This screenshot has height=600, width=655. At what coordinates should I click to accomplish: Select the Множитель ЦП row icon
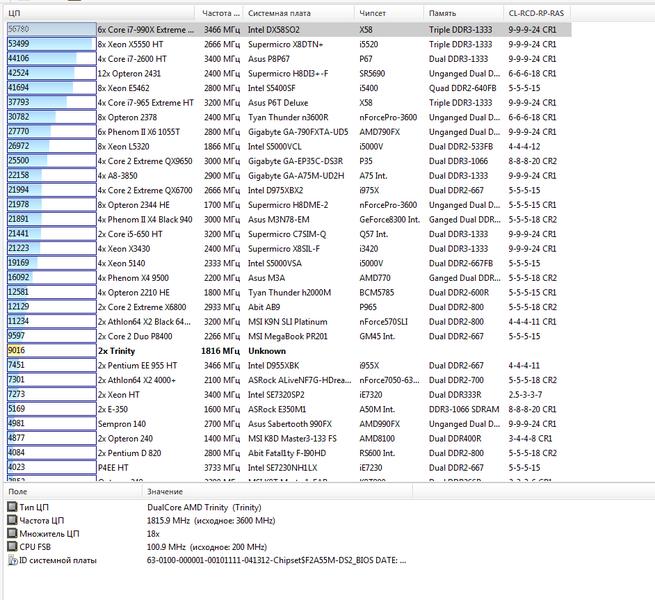pos(12,534)
